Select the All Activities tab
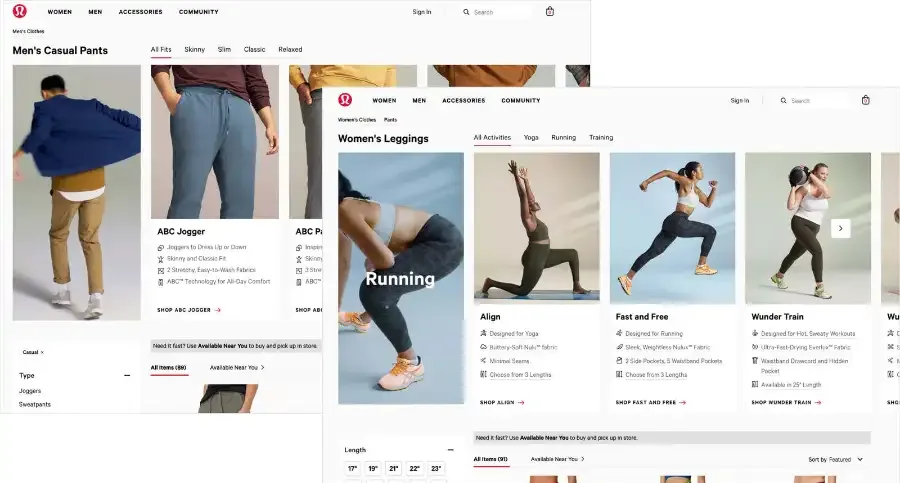900x483 pixels. pos(492,138)
